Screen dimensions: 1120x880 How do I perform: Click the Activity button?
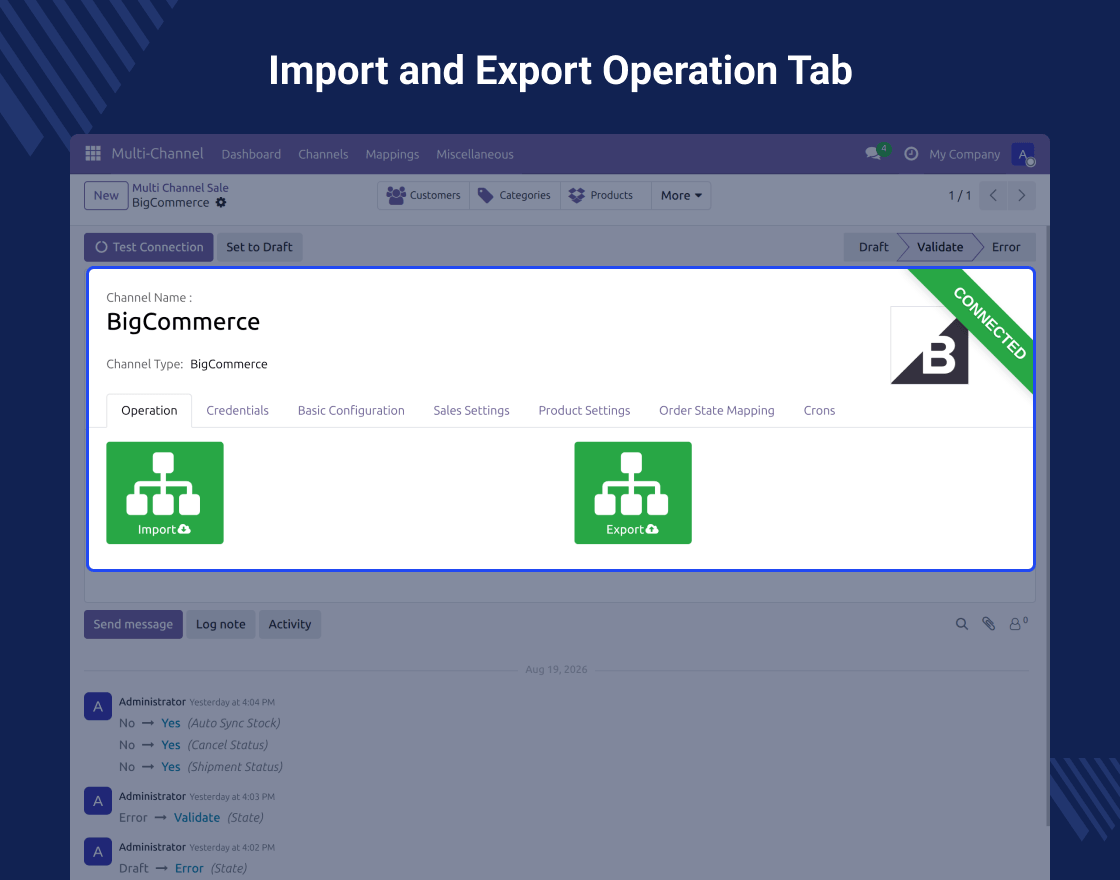point(289,624)
